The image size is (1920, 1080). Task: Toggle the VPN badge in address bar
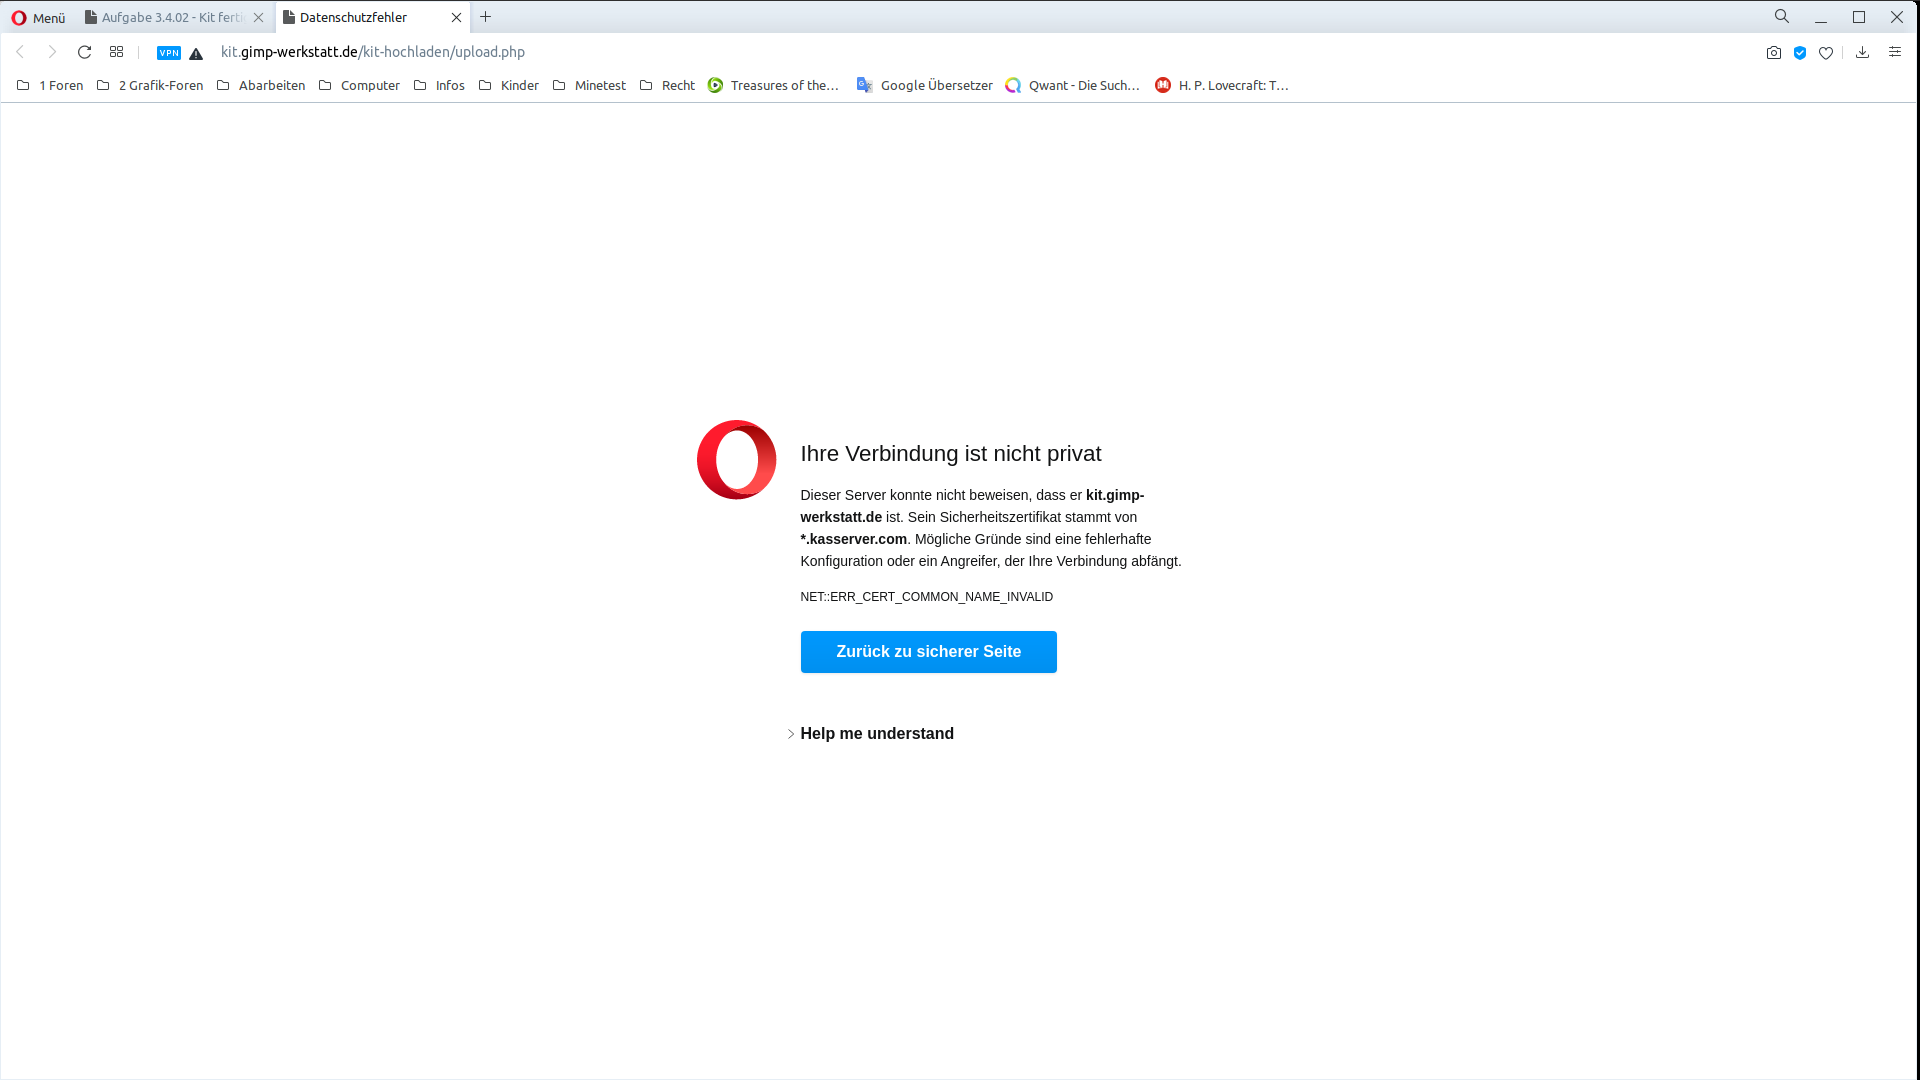tap(169, 53)
